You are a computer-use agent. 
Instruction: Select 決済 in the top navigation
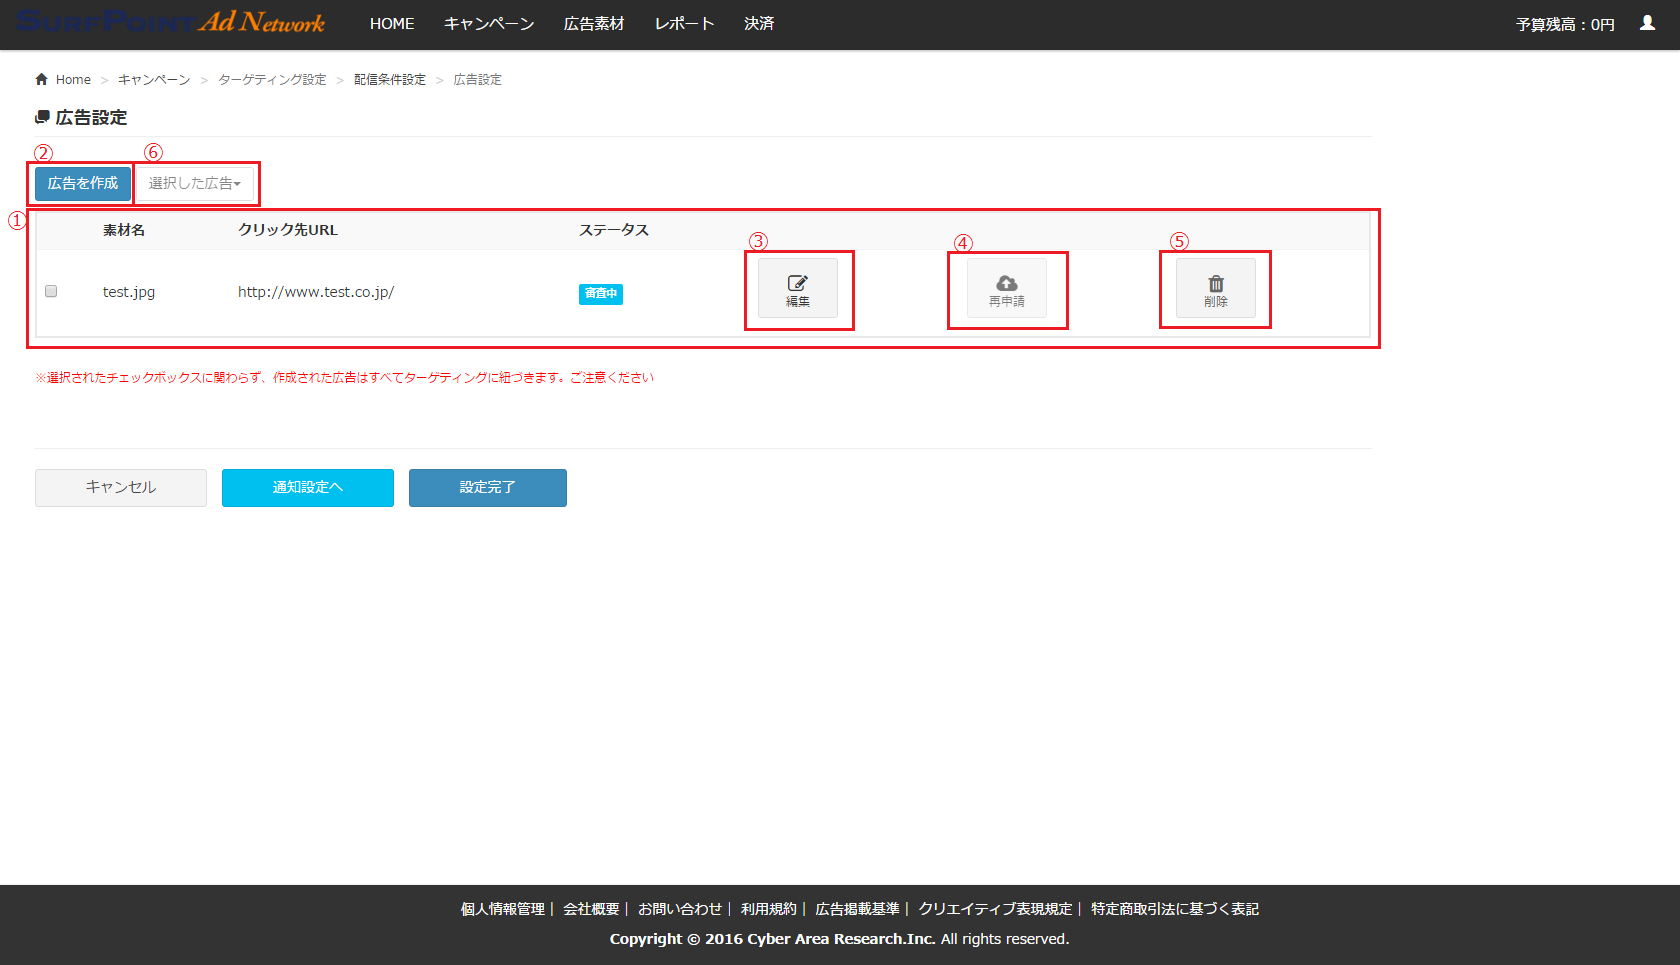click(759, 23)
